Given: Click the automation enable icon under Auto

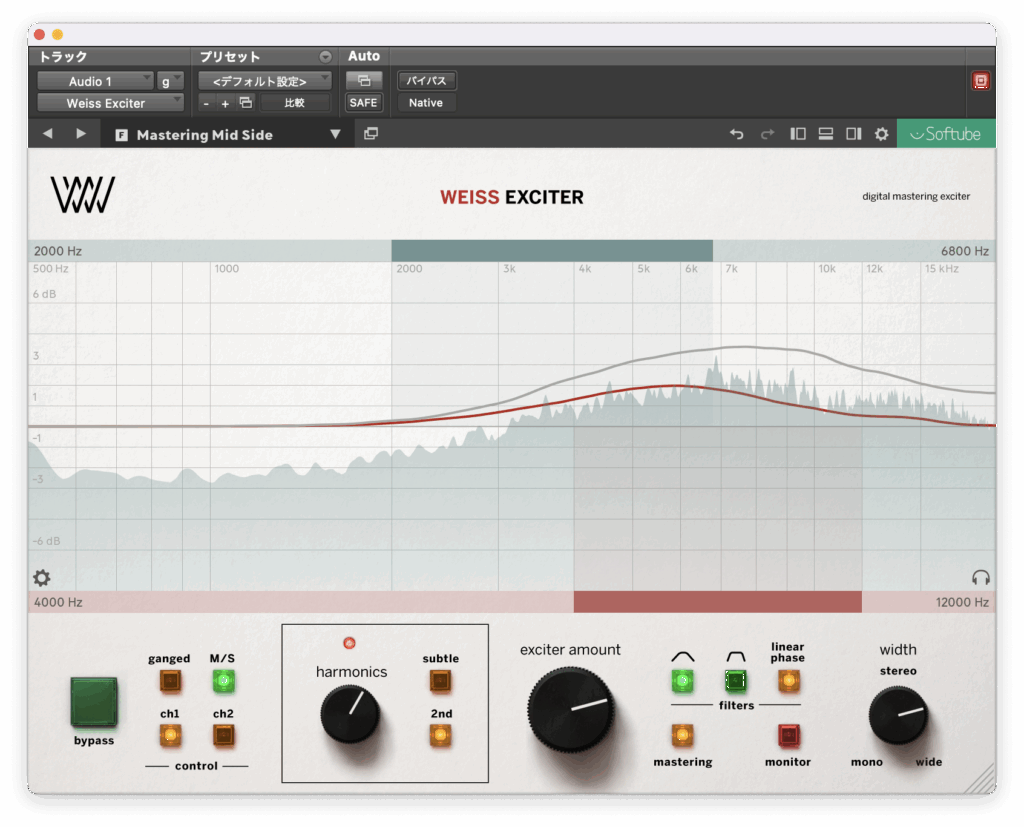Looking at the screenshot, I should click(364, 81).
